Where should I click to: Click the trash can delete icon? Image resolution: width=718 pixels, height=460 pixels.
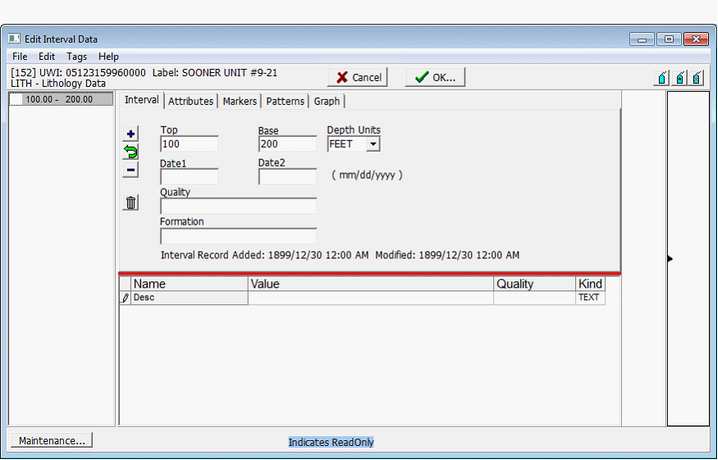click(131, 203)
